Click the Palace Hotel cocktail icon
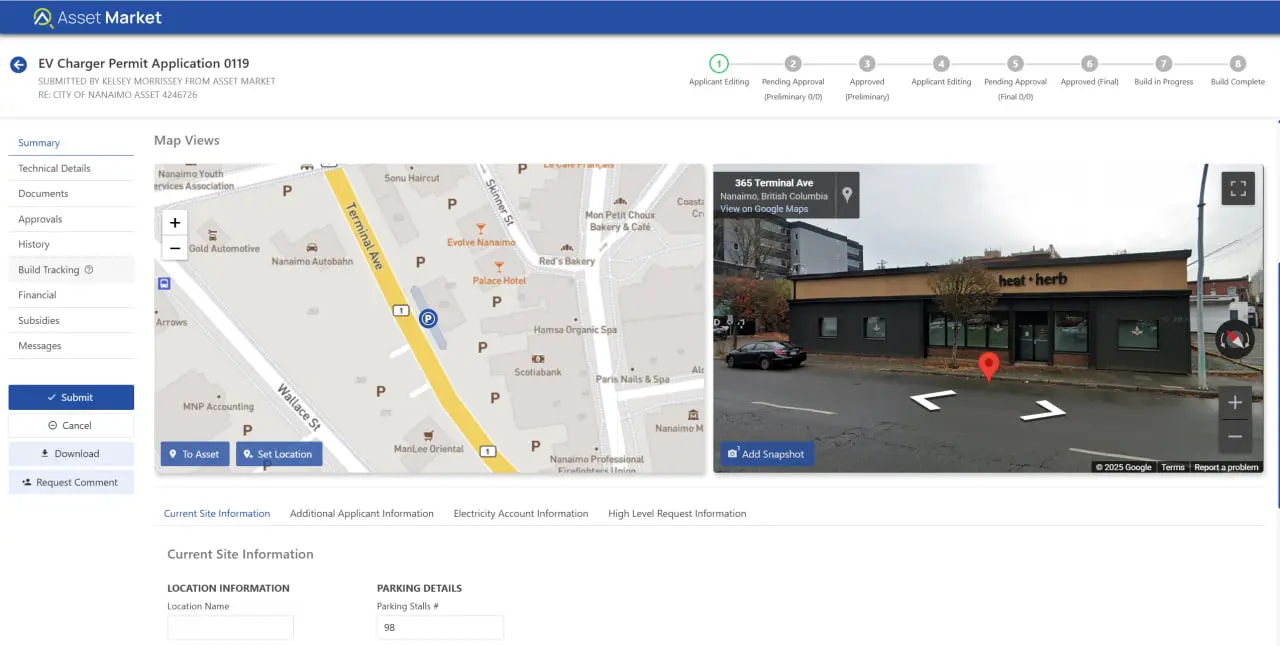The width and height of the screenshot is (1280, 646). click(499, 267)
